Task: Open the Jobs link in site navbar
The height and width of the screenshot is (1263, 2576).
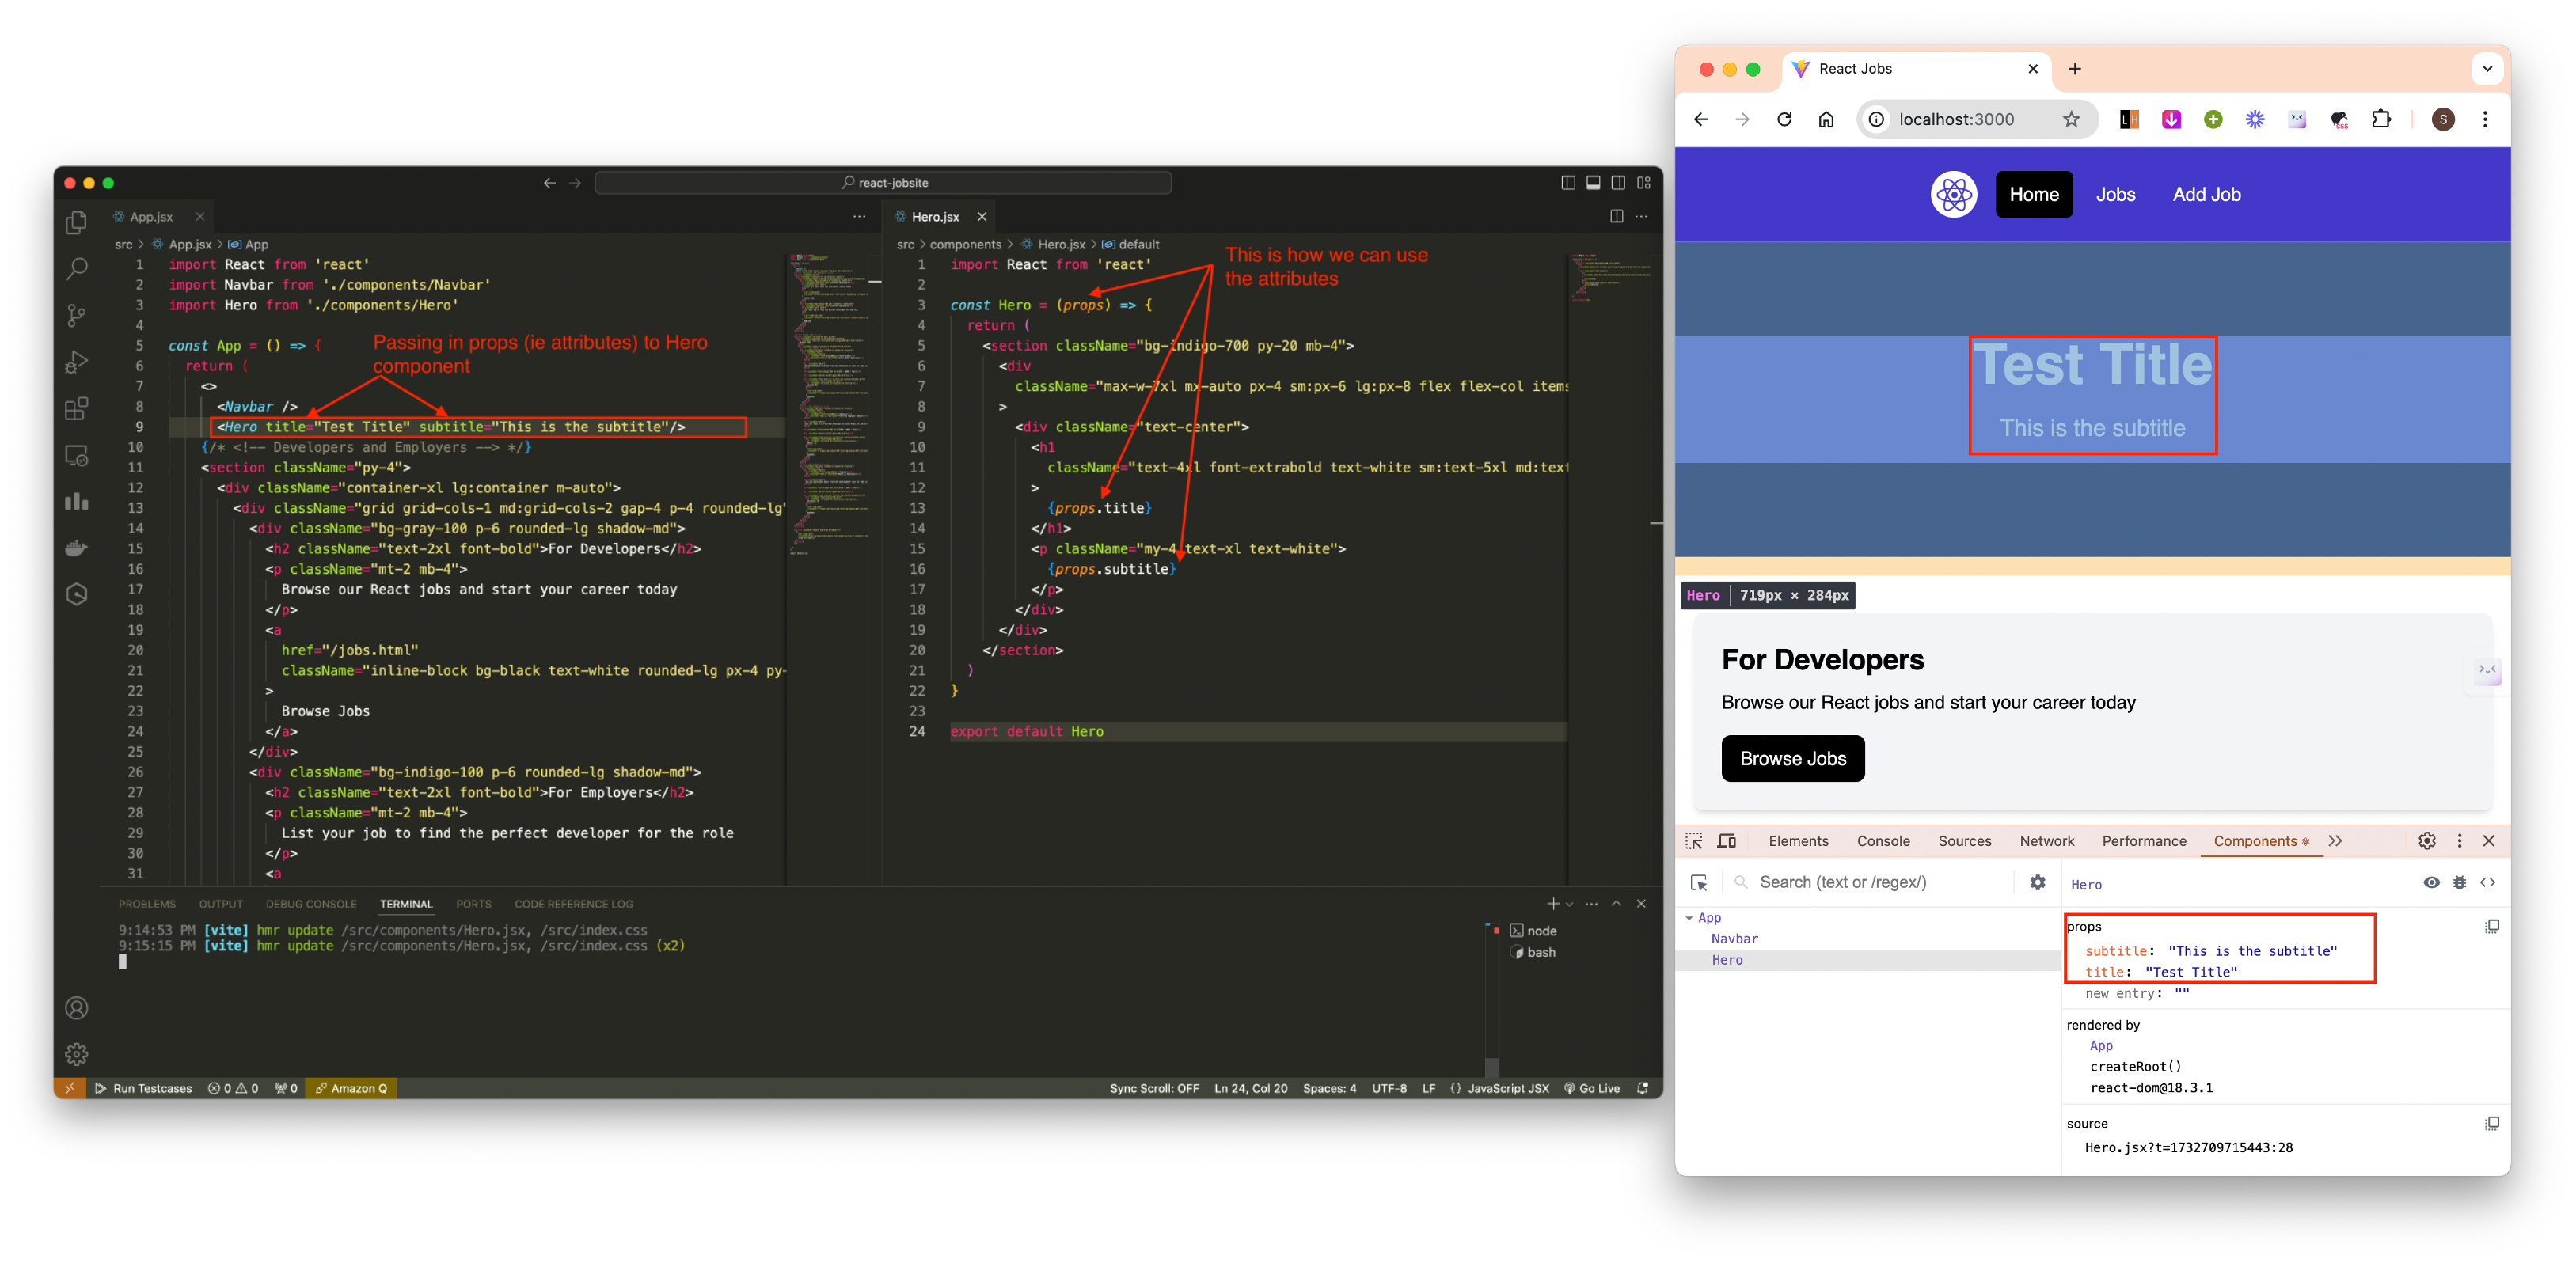Action: point(2115,194)
